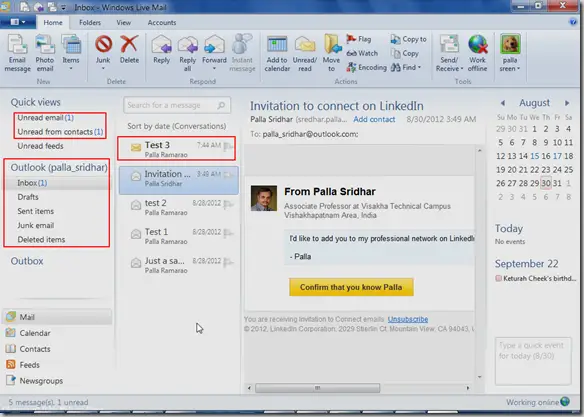This screenshot has height=417, width=584.
Task: Flag the selected message
Action: point(359,39)
